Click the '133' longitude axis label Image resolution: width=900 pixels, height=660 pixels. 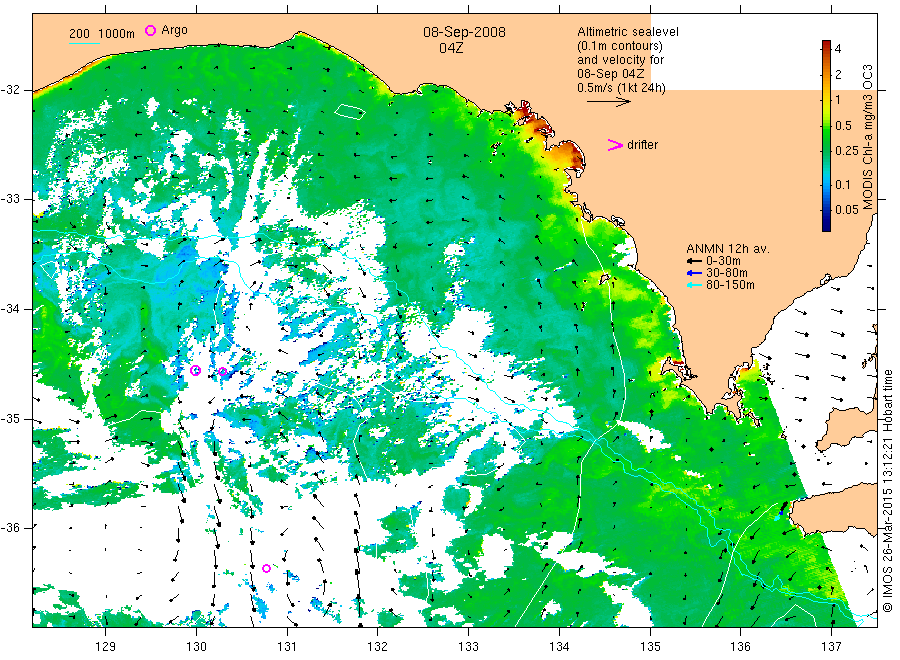[468, 647]
